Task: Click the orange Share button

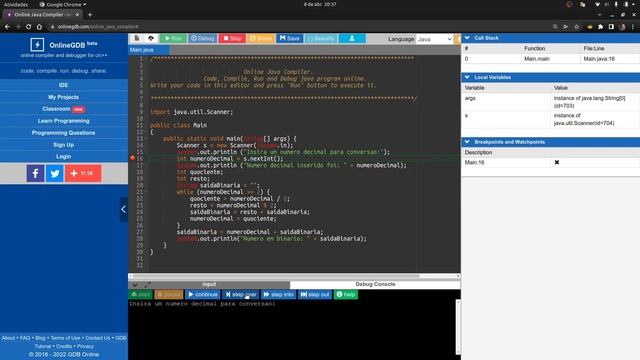Action: (260, 38)
